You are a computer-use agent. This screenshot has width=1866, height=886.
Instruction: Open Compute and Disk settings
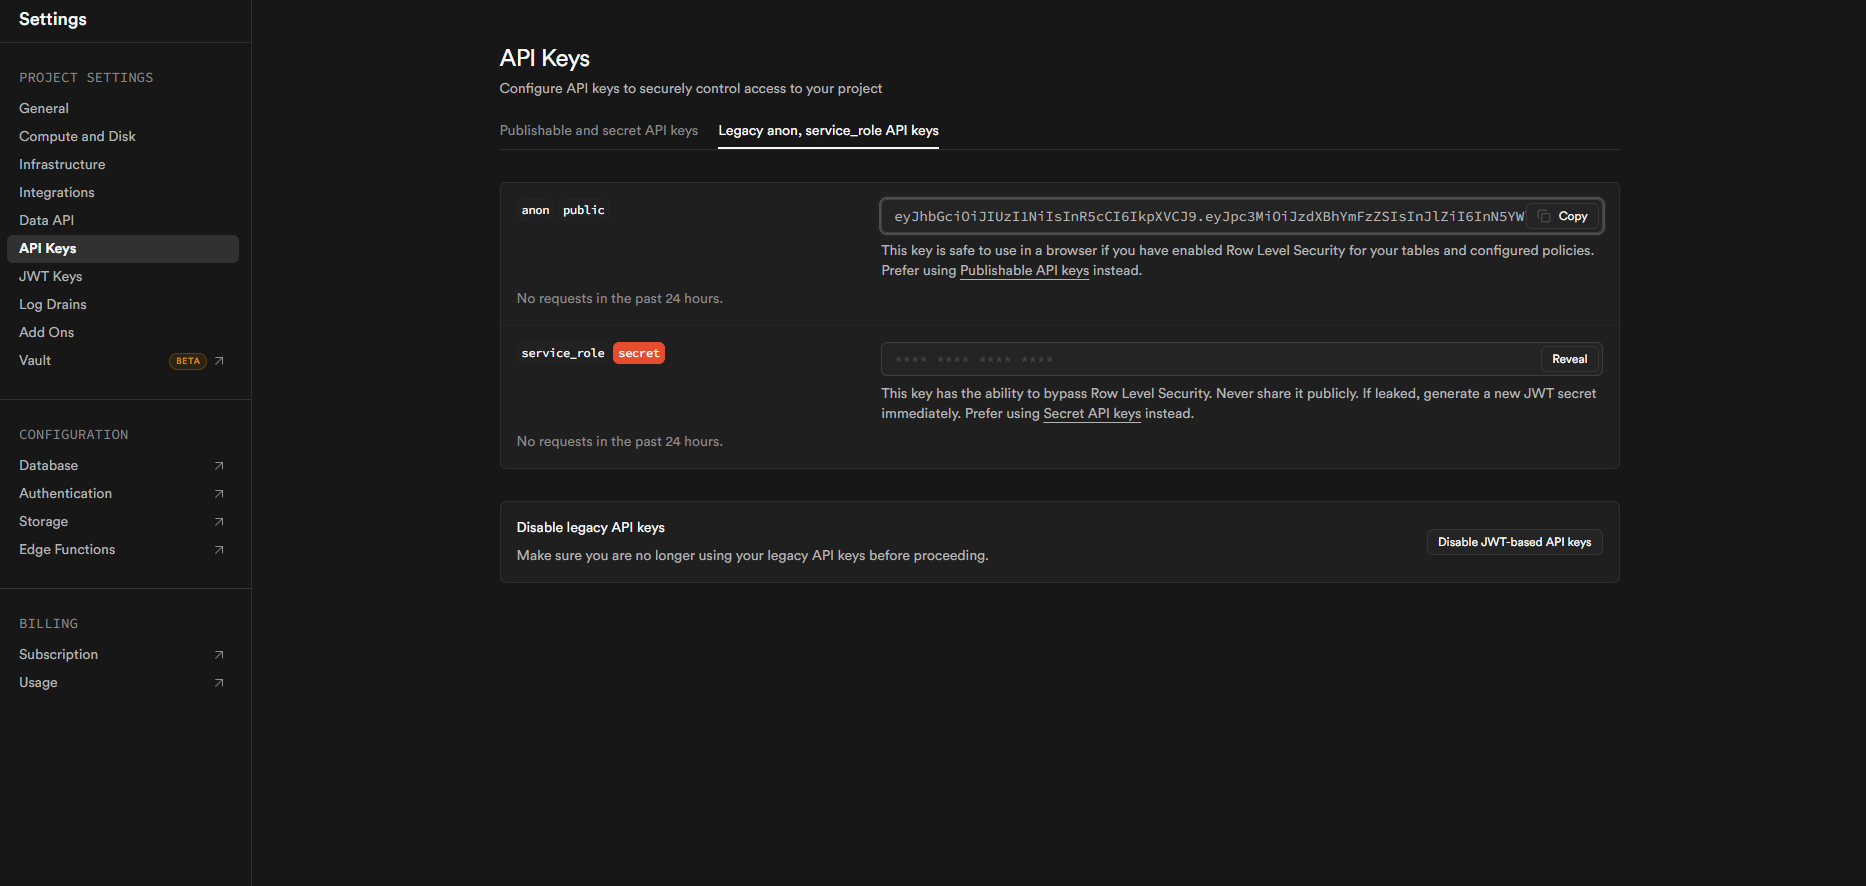point(77,136)
